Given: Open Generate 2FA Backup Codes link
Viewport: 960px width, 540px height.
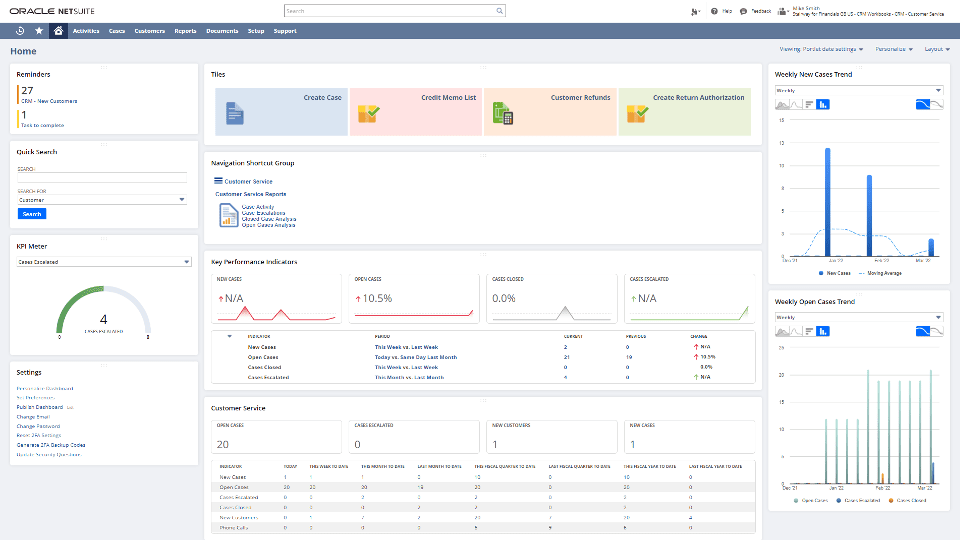Looking at the screenshot, I should click(51, 445).
